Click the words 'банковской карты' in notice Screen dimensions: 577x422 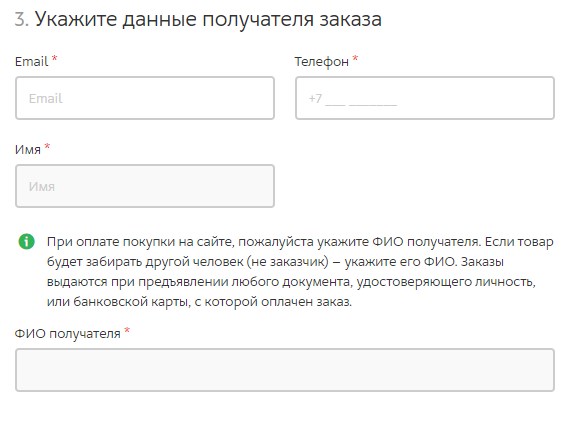pyautogui.click(x=131, y=302)
